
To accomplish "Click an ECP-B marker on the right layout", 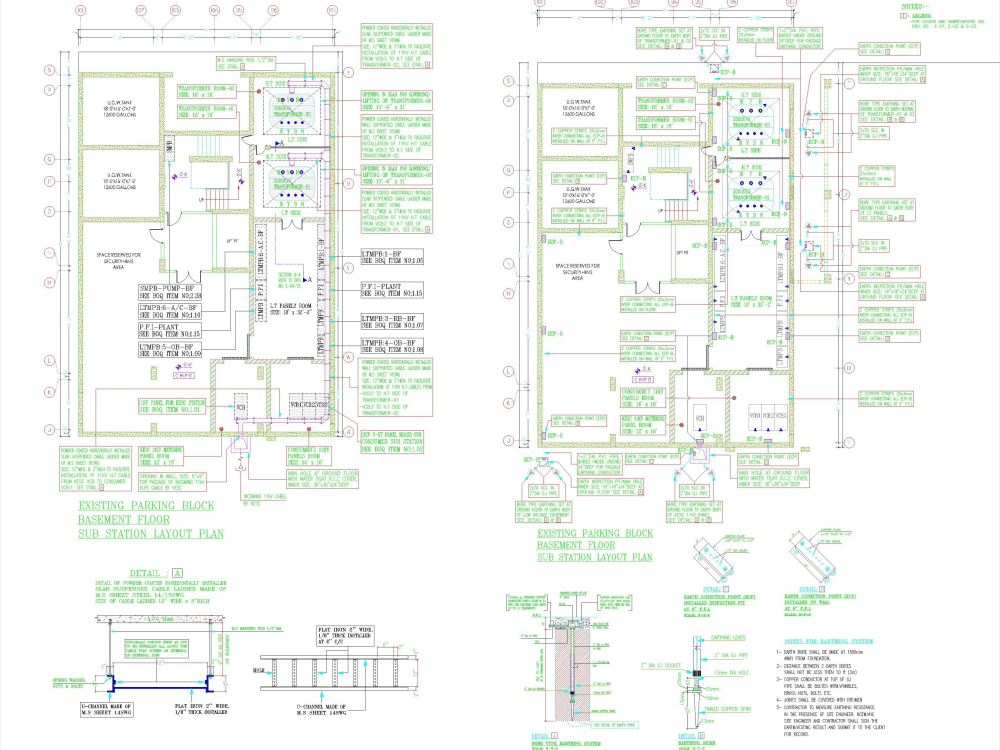I will 639,177.
